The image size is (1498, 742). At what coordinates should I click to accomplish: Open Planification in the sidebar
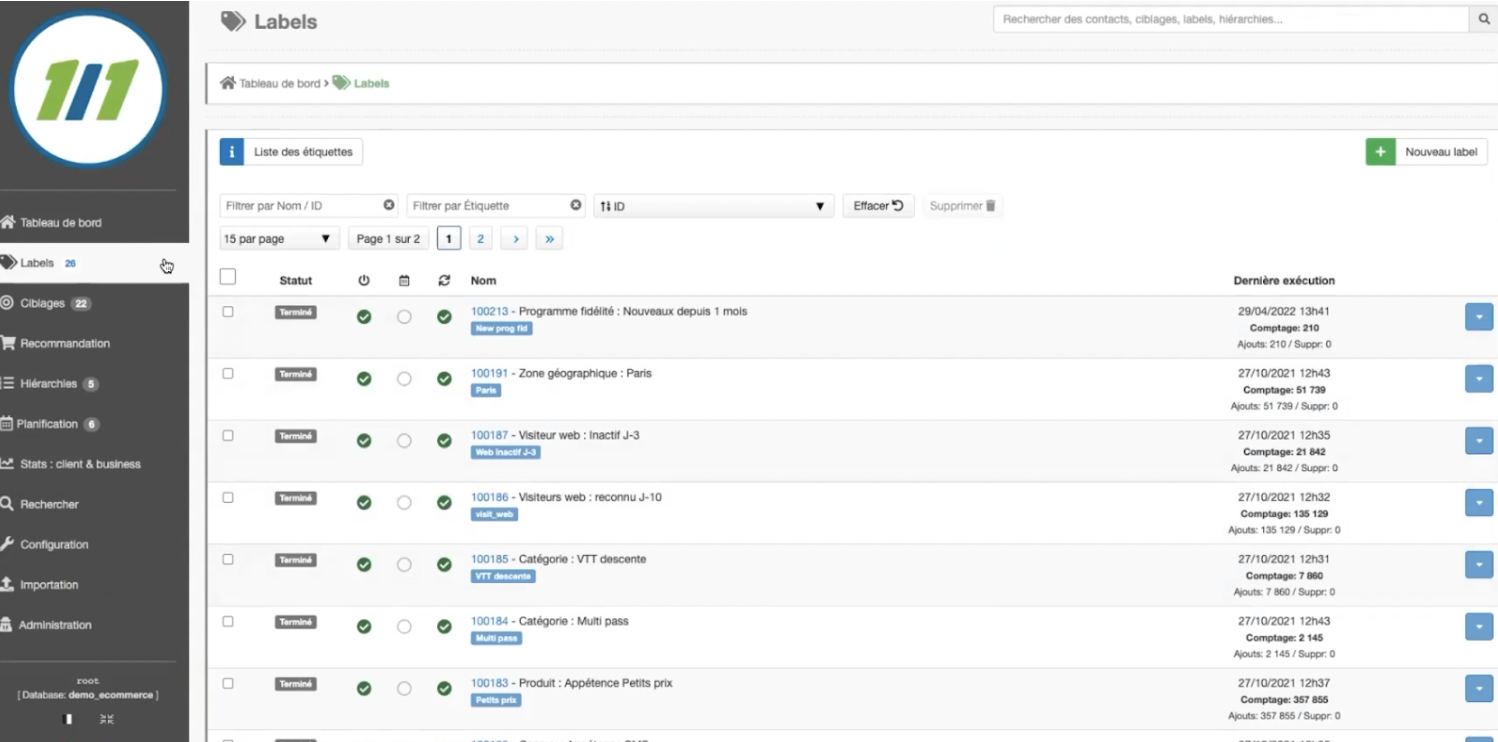(94, 424)
